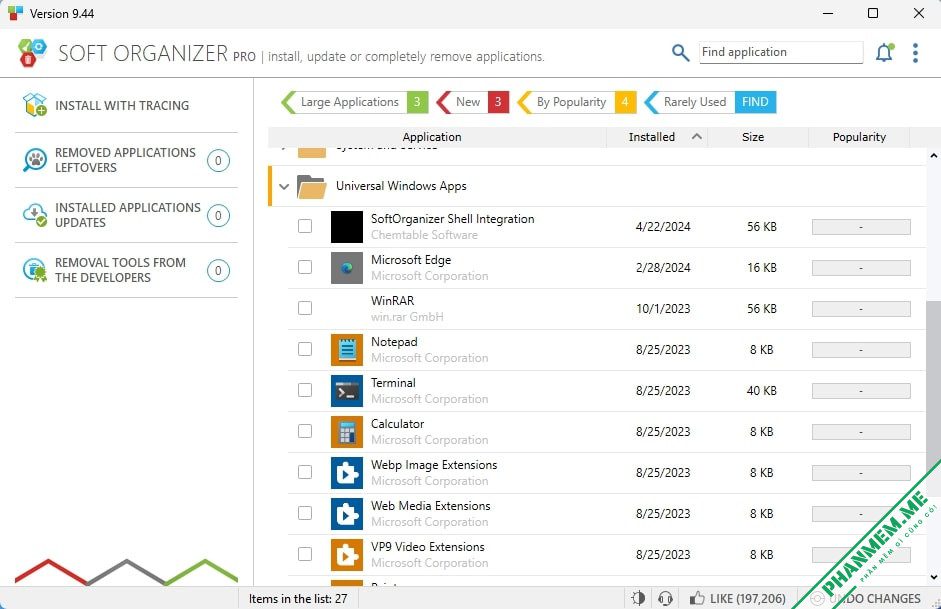This screenshot has width=941, height=609.
Task: Click the popularity bar for Microsoft Edge
Action: coord(861,268)
